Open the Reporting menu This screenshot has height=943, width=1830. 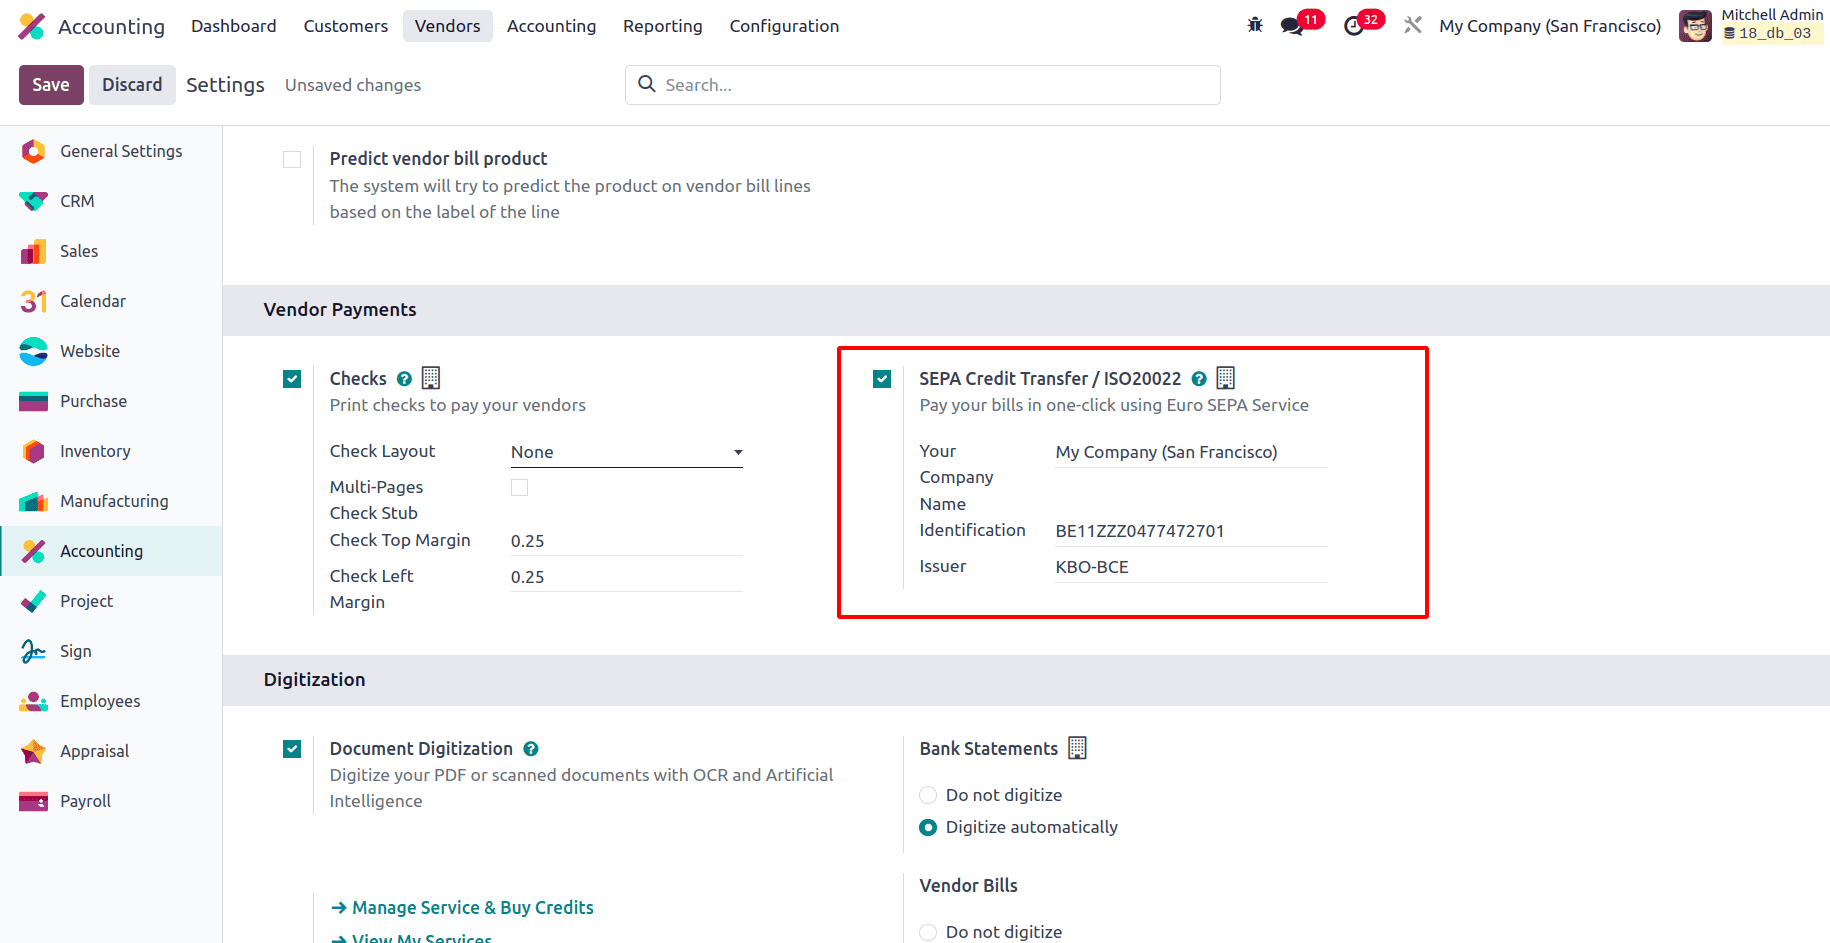click(663, 26)
